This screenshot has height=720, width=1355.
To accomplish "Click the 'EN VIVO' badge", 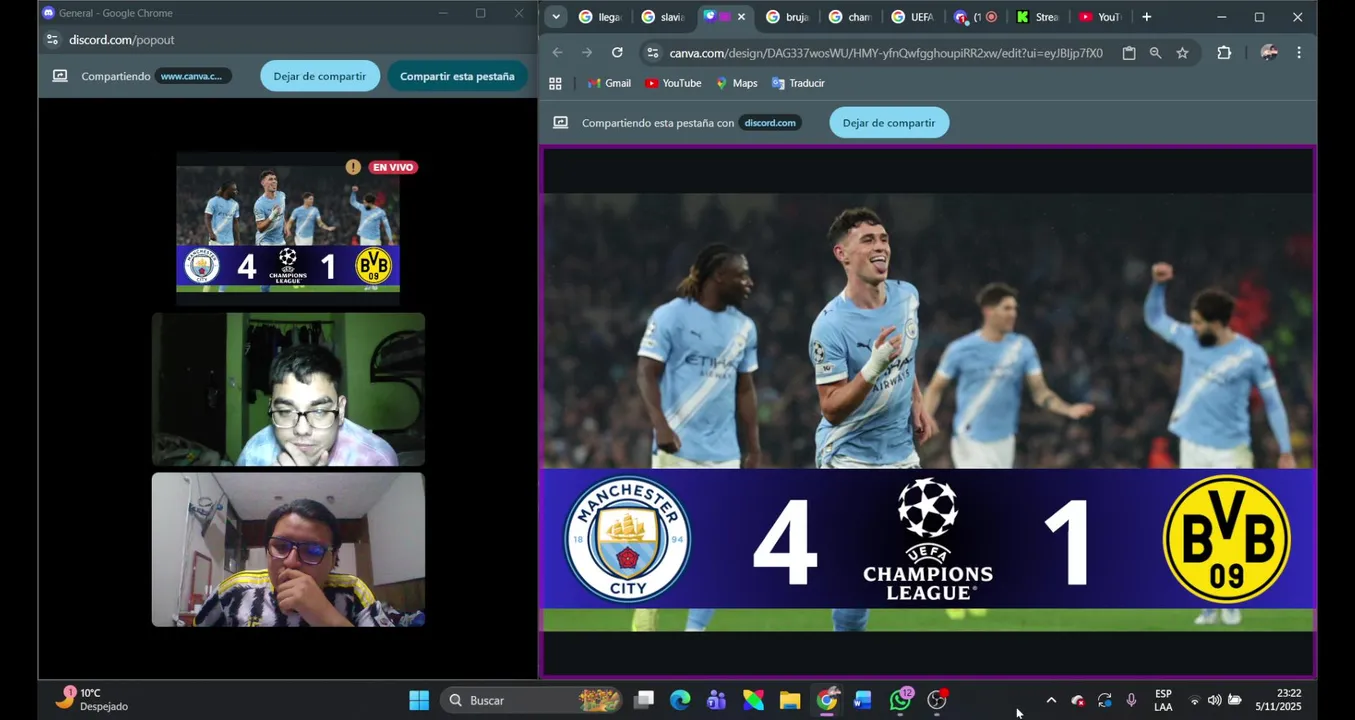I will pos(393,167).
